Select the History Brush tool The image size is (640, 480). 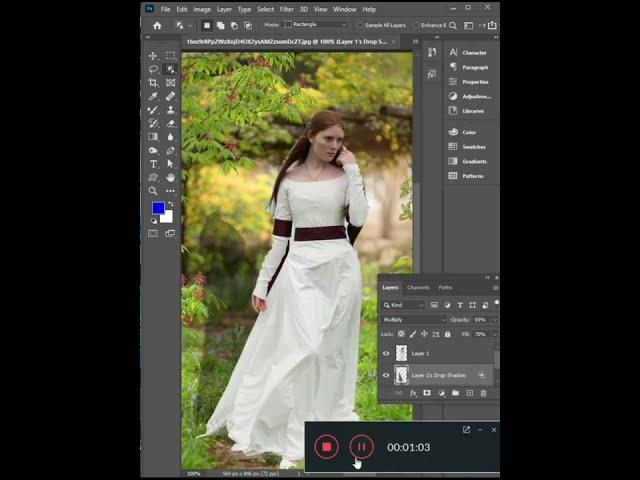[x=153, y=123]
